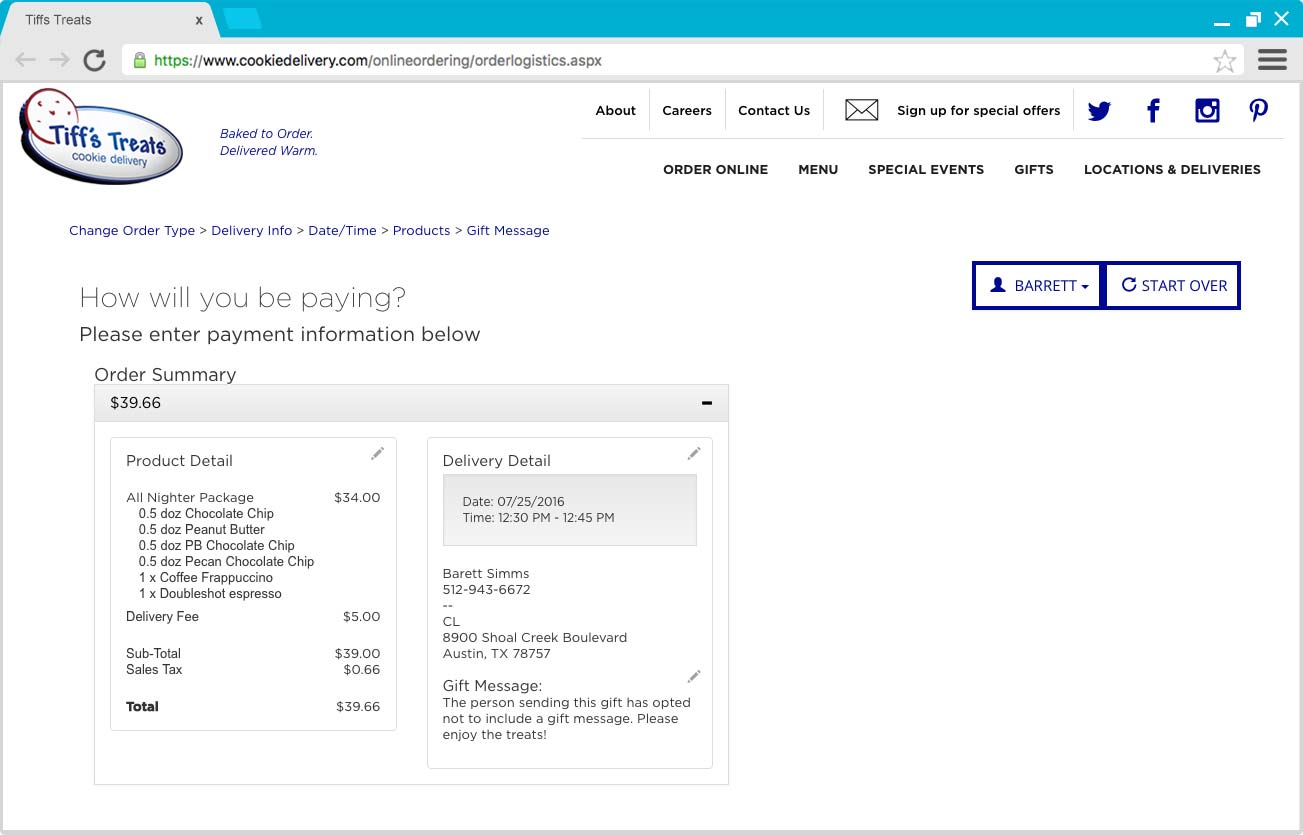Open the BARRETT account dropdown
Image resolution: width=1303 pixels, height=835 pixels.
pyautogui.click(x=1038, y=286)
